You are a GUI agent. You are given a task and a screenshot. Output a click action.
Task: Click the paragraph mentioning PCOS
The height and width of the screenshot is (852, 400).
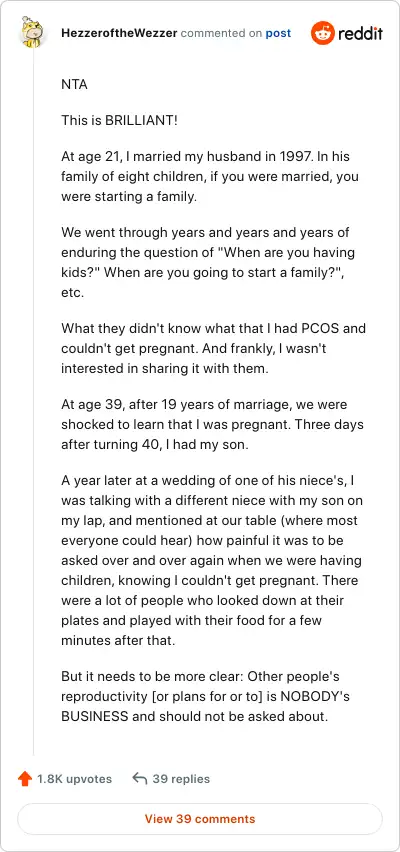213,348
